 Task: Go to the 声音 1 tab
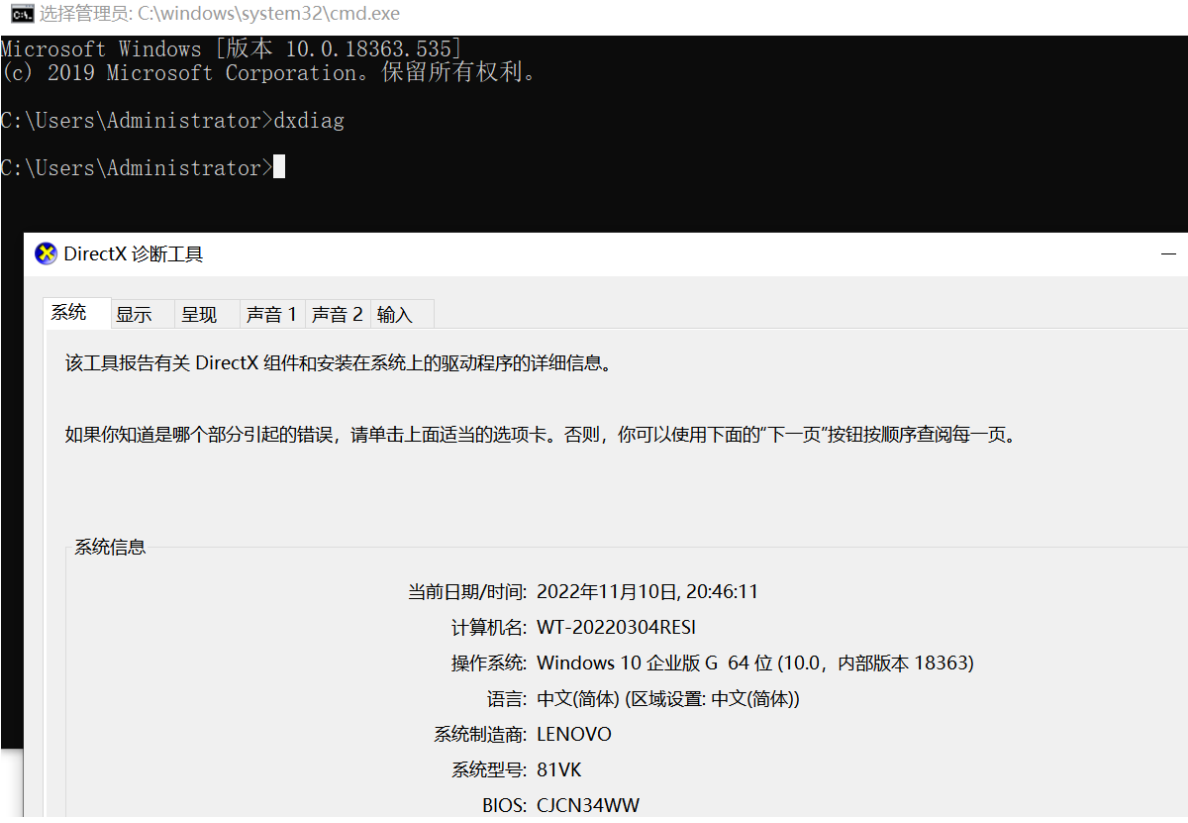(x=272, y=315)
